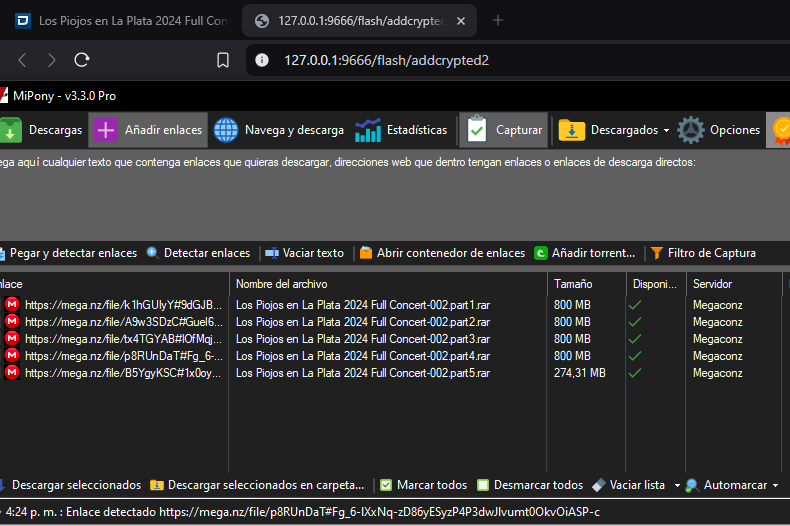The image size is (790, 526).
Task: Open the Descargas section
Action: (x=41, y=130)
